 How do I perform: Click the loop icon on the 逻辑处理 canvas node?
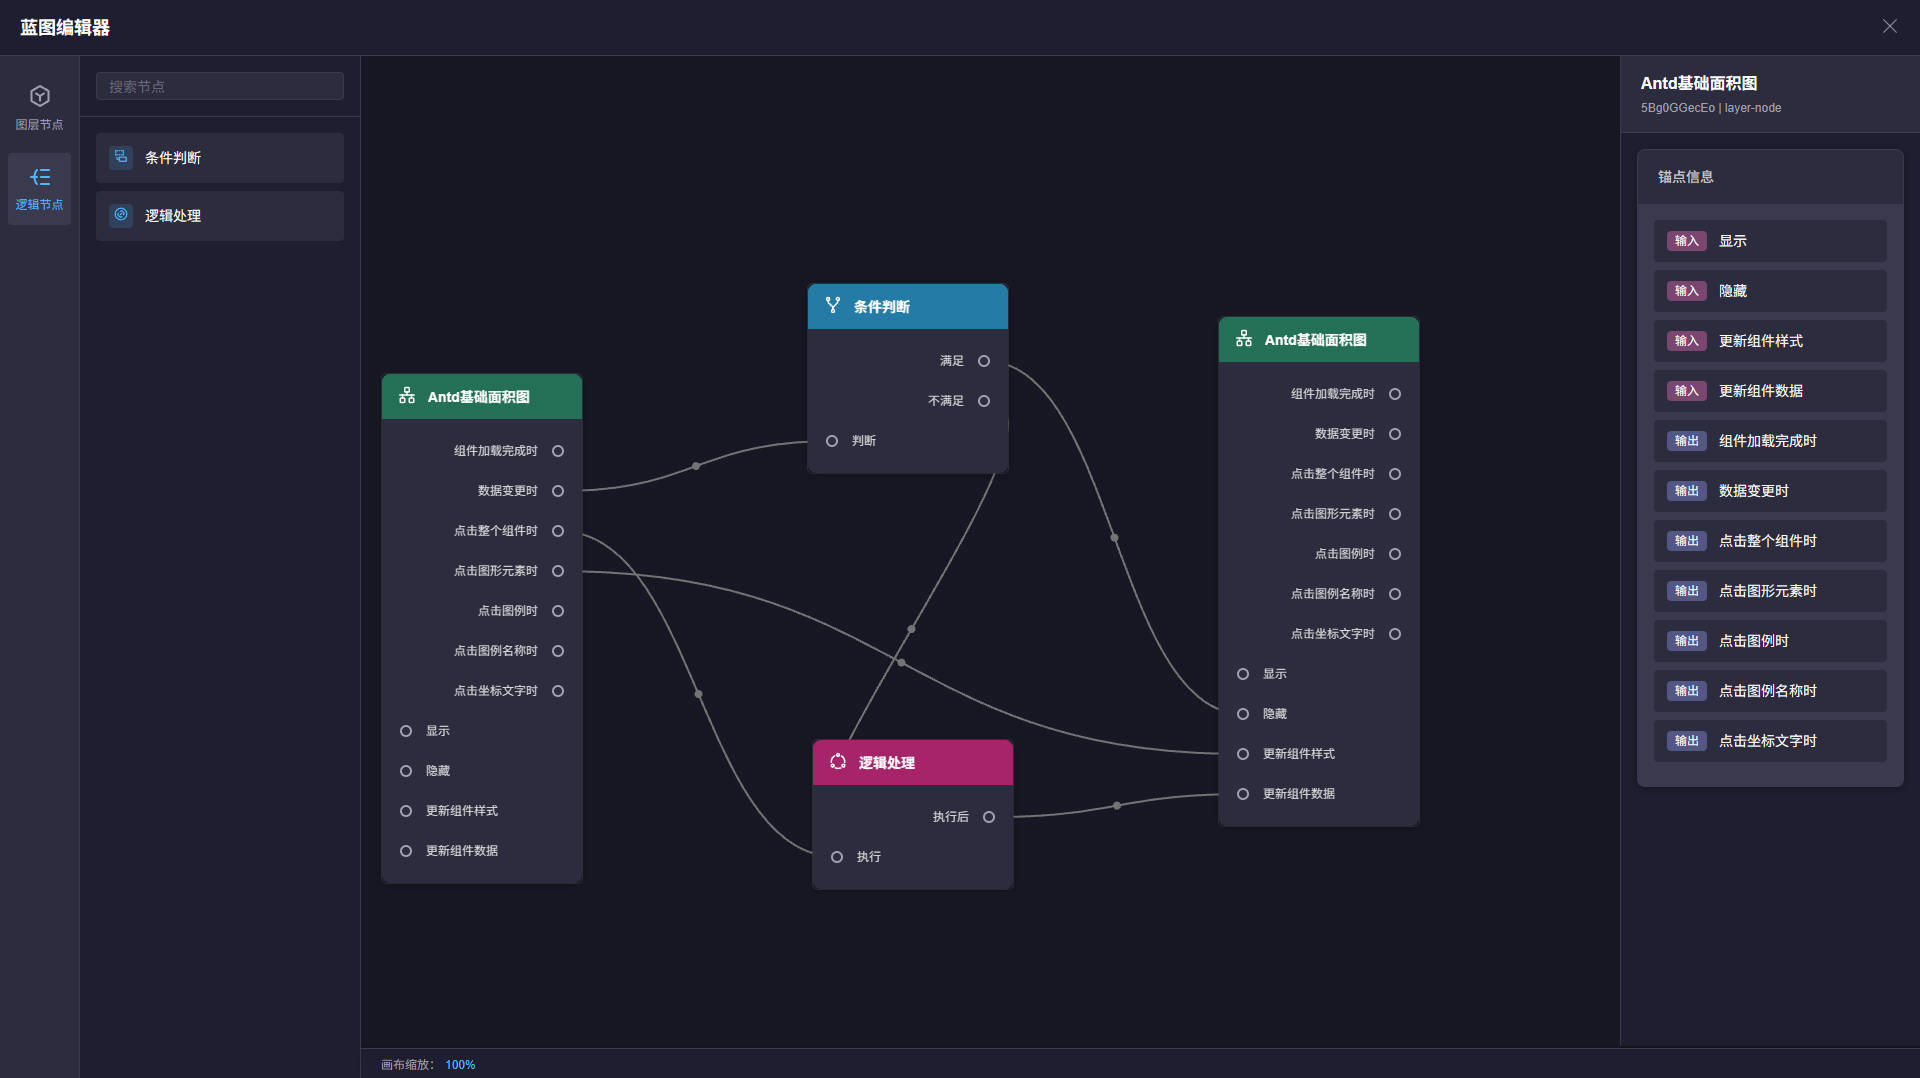pos(838,762)
